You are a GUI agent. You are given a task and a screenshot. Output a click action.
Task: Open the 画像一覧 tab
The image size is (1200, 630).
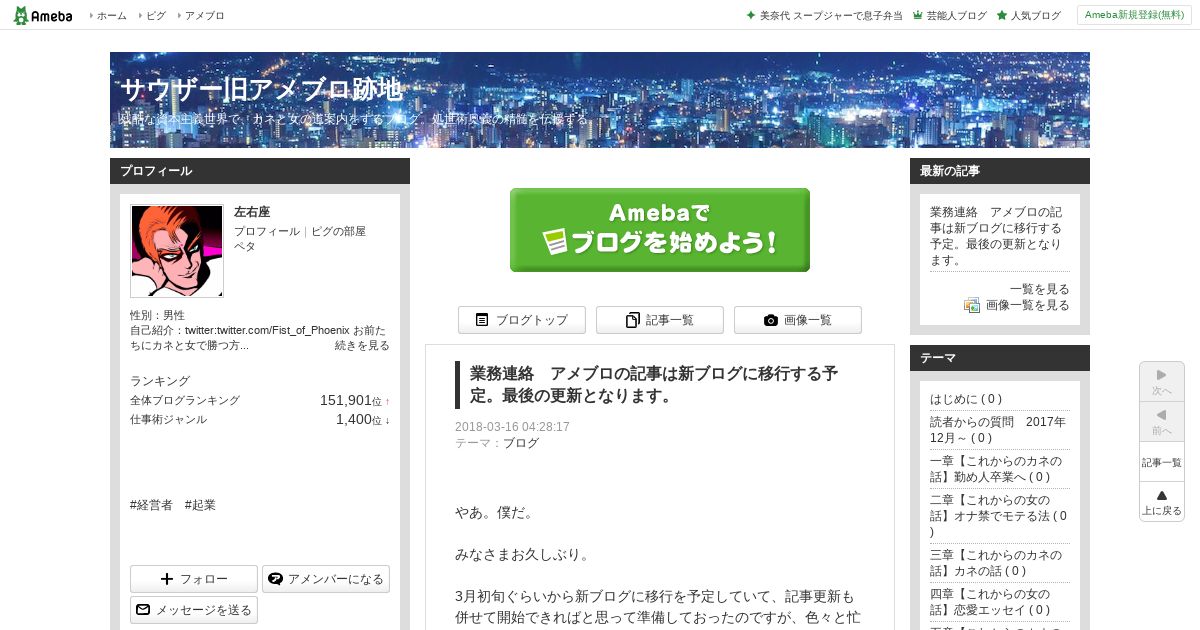tap(798, 320)
